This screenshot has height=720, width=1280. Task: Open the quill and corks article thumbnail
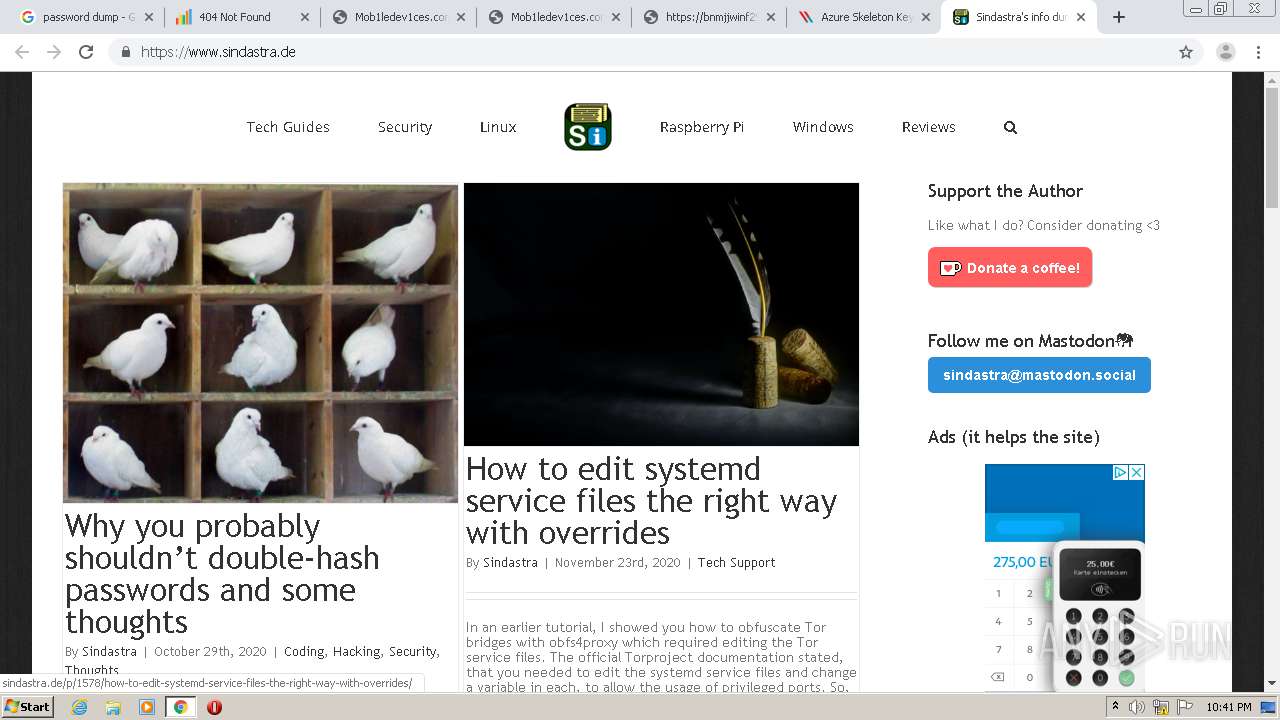point(661,314)
